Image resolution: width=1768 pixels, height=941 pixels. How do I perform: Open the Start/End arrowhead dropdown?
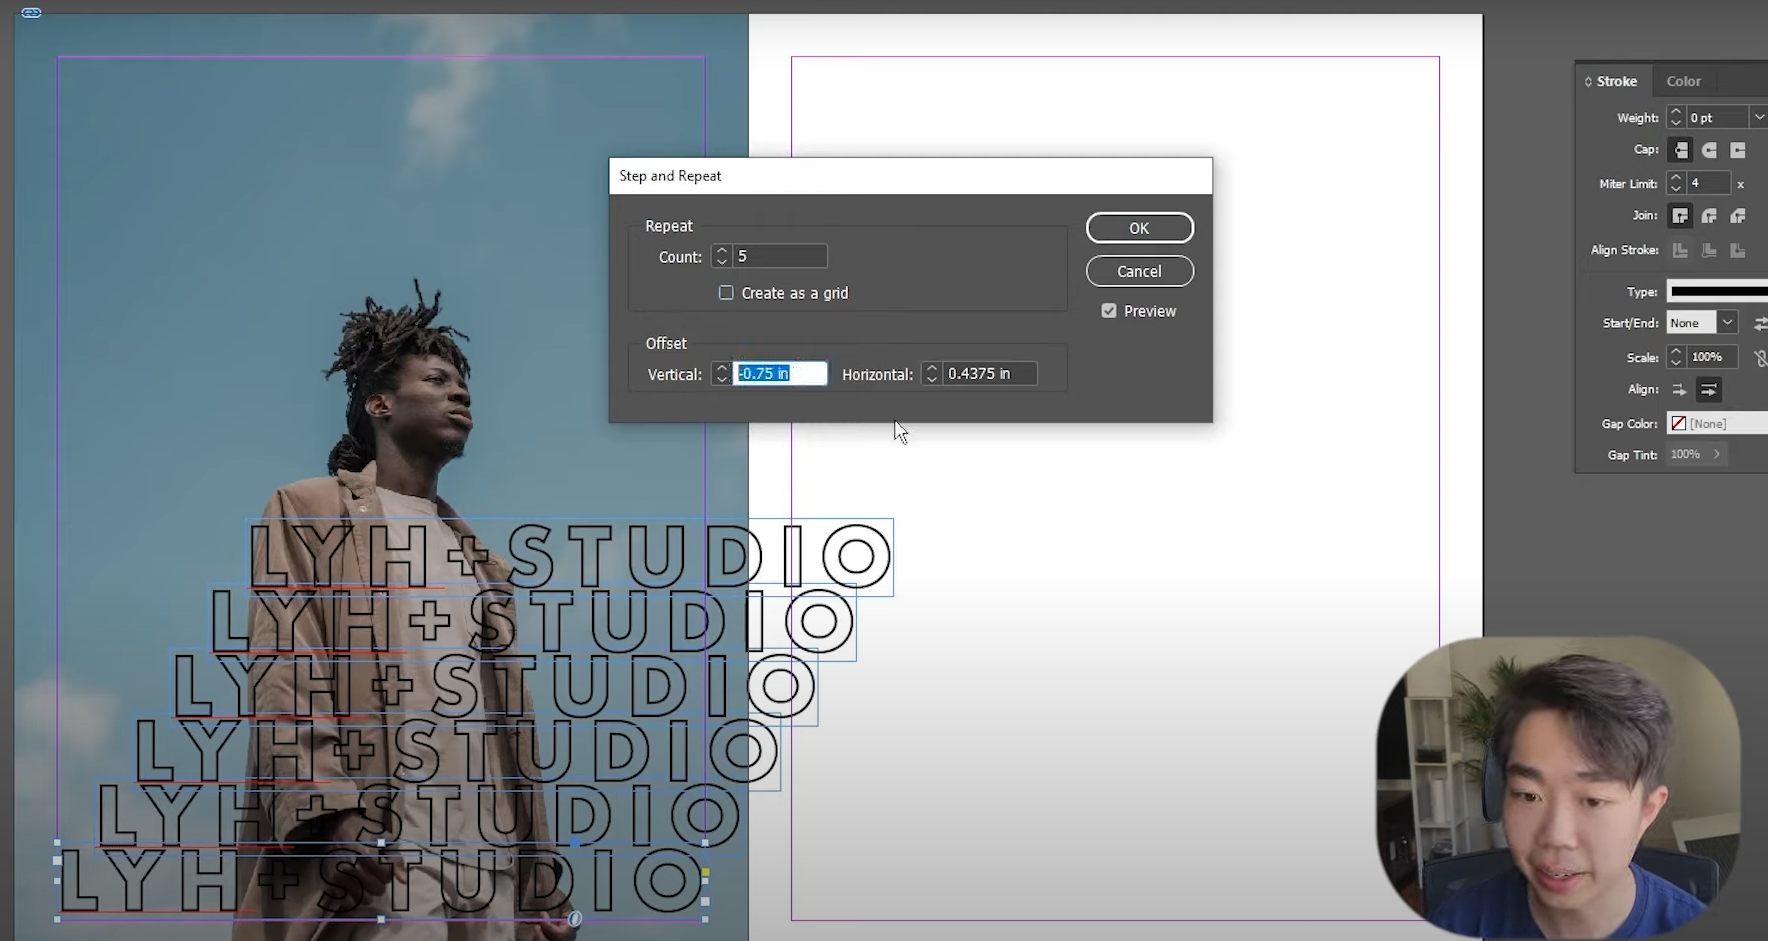point(1727,323)
